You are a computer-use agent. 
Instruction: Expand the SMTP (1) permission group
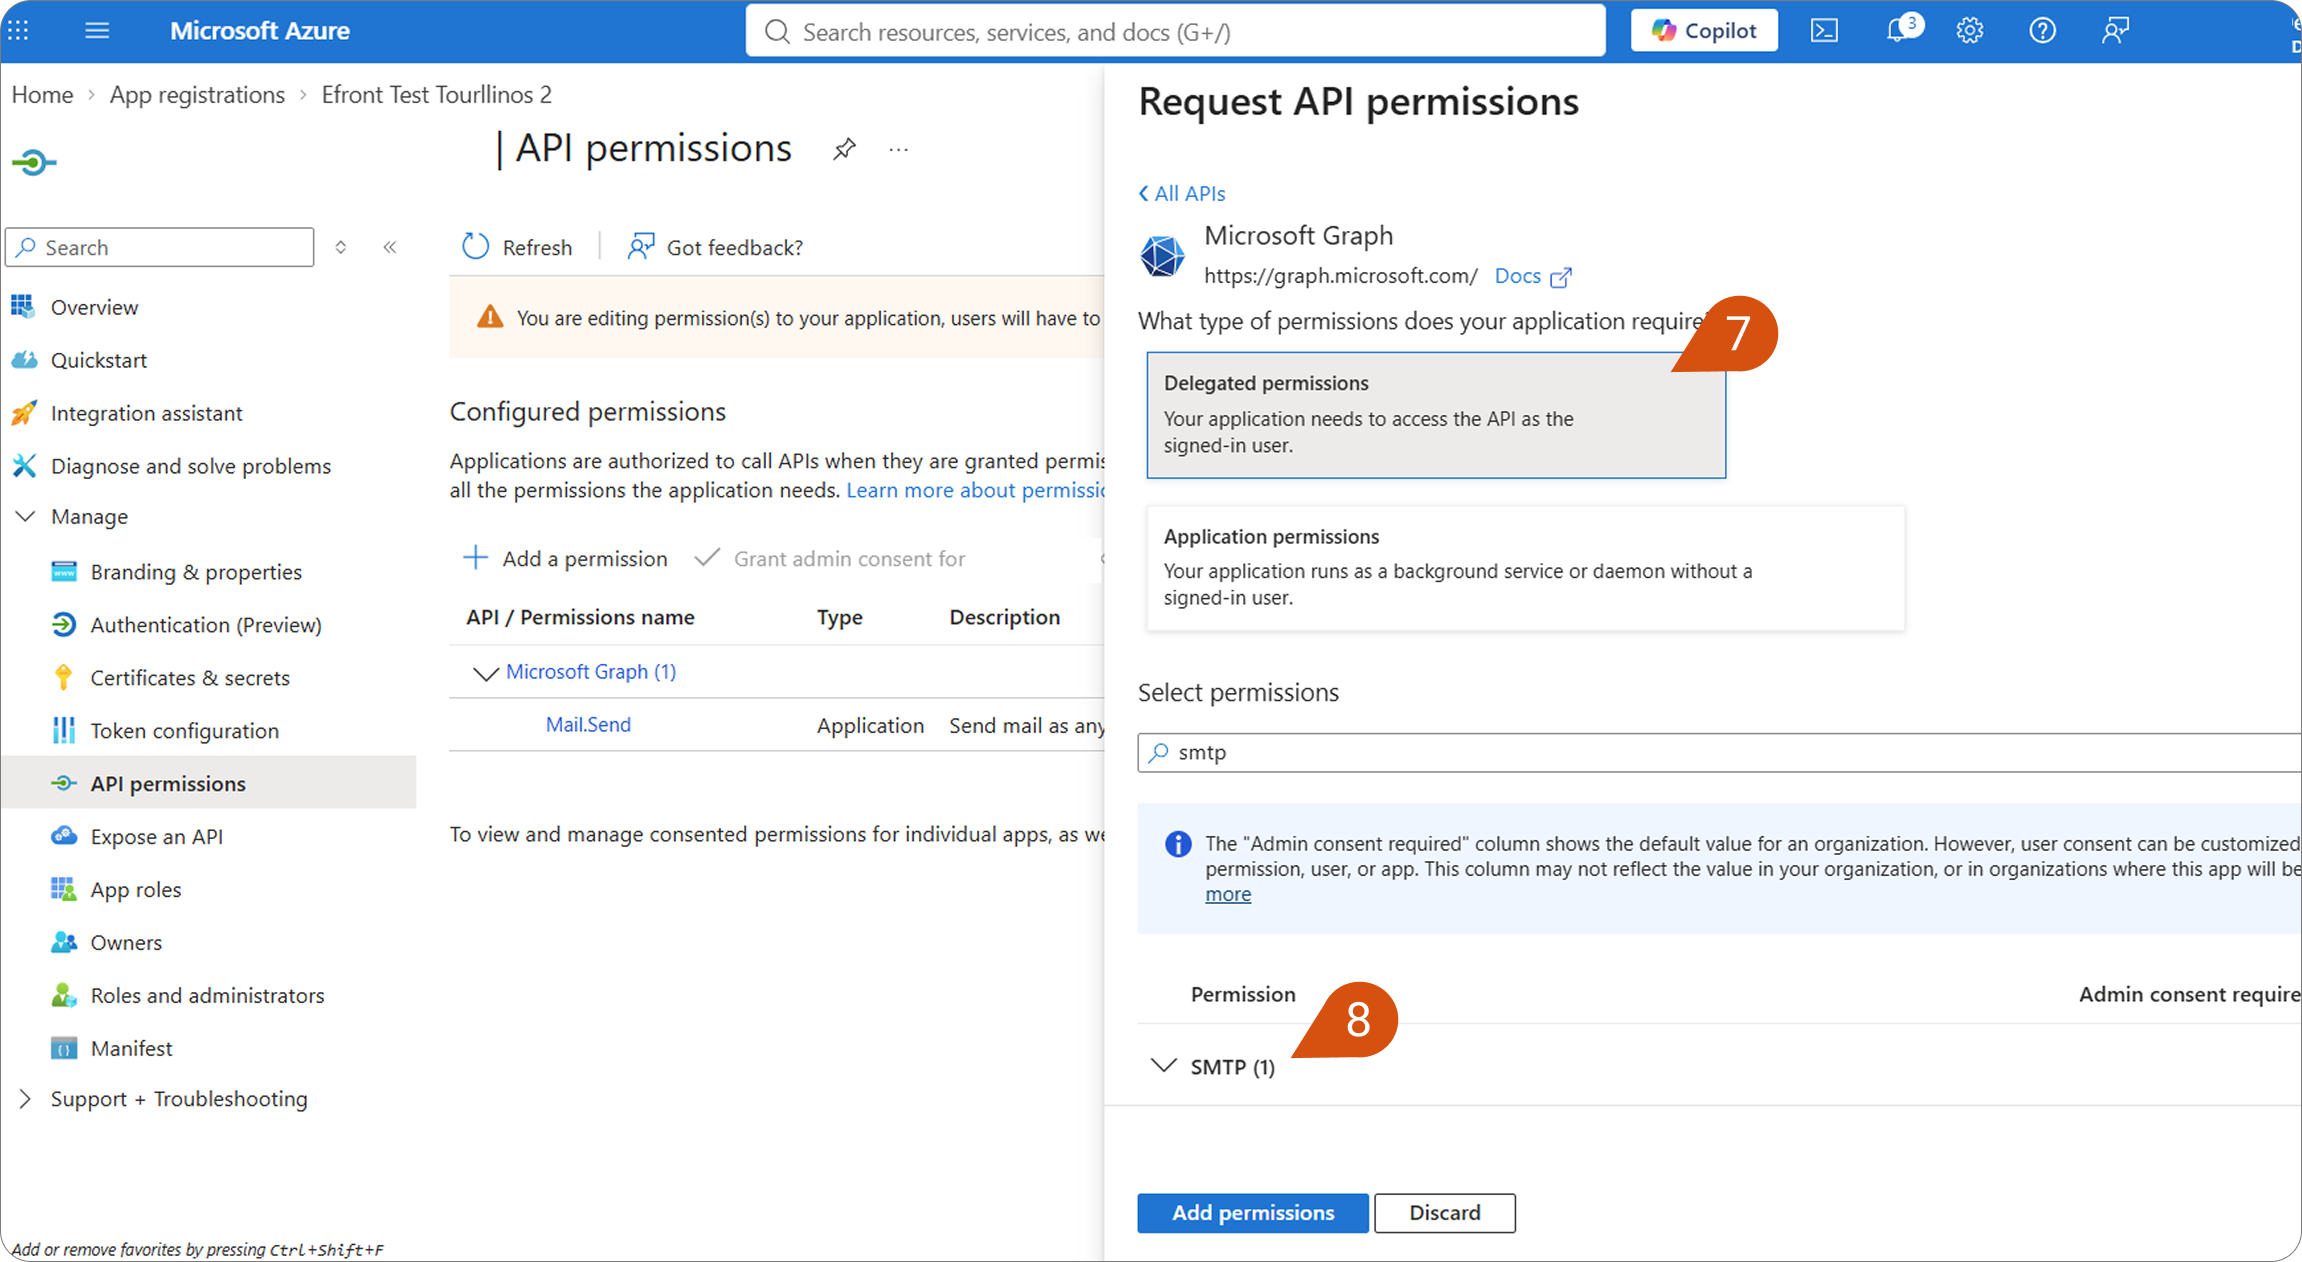[x=1162, y=1066]
